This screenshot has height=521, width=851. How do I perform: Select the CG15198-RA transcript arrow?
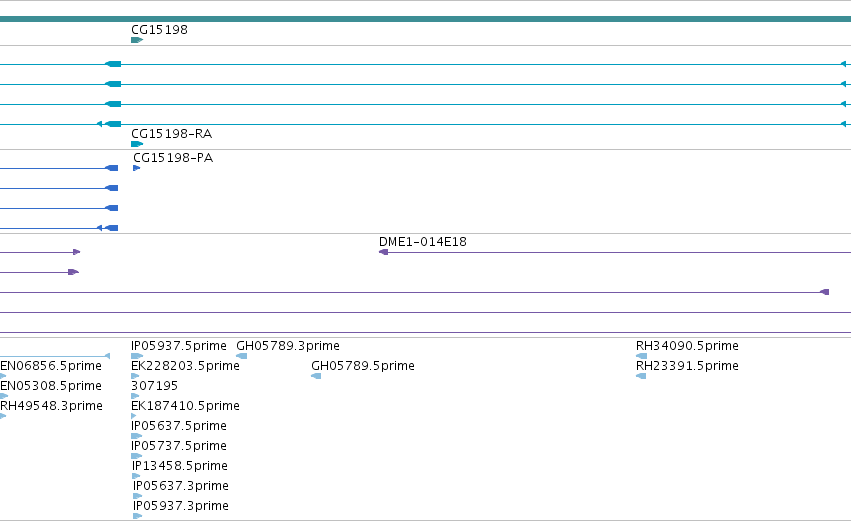point(137,144)
